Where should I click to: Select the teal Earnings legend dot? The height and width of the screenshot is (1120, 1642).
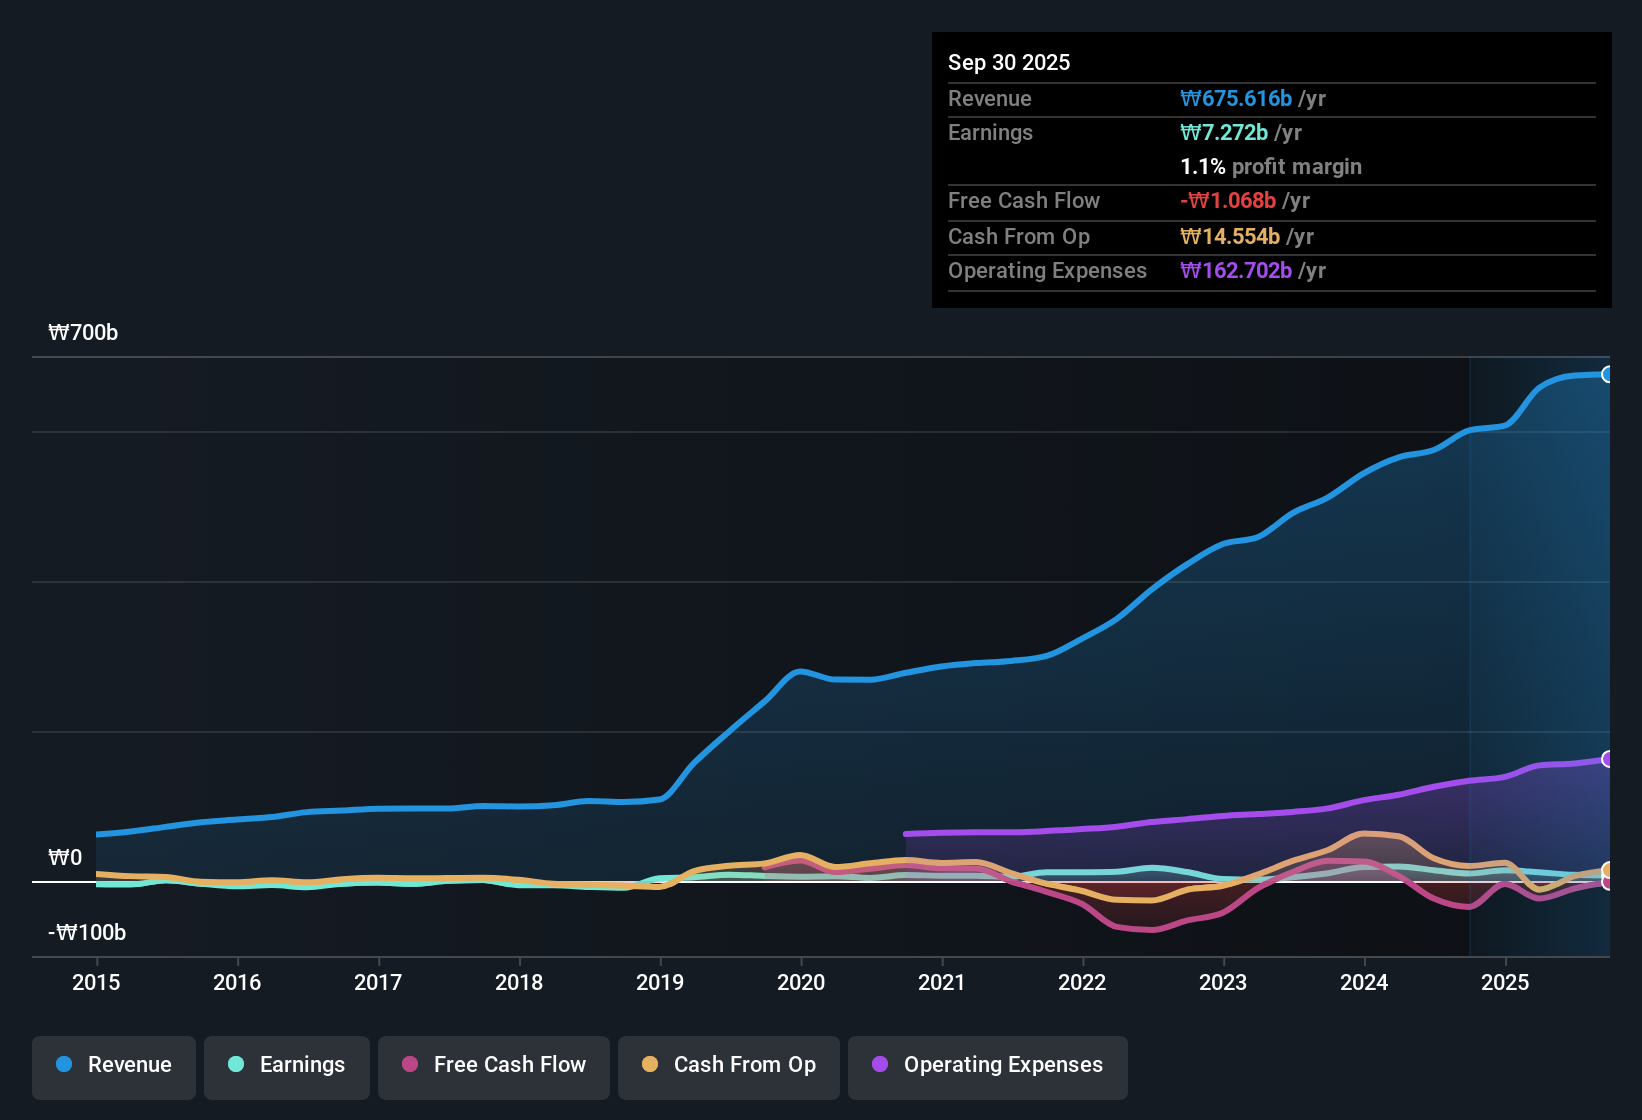[x=236, y=1065]
